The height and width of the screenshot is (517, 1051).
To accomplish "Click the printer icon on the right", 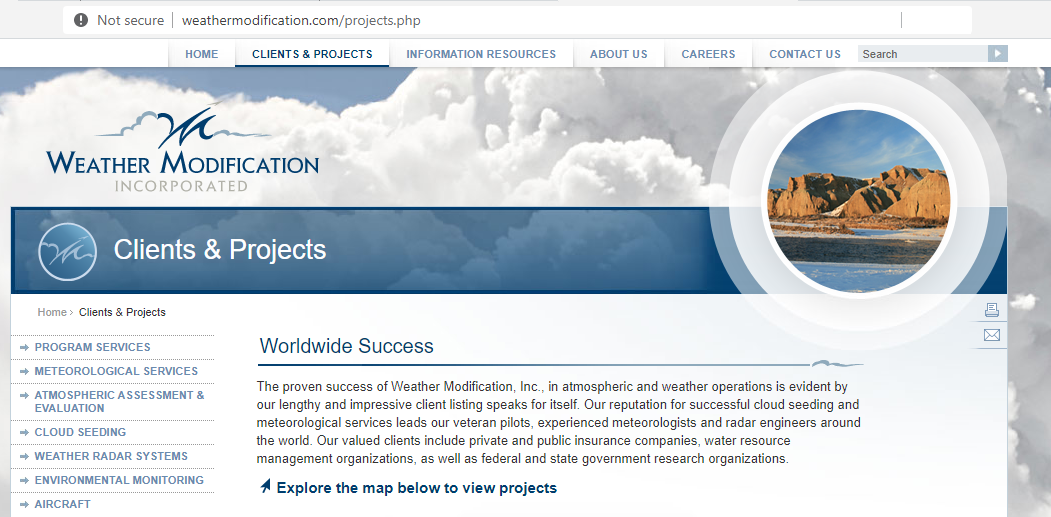I will (992, 310).
